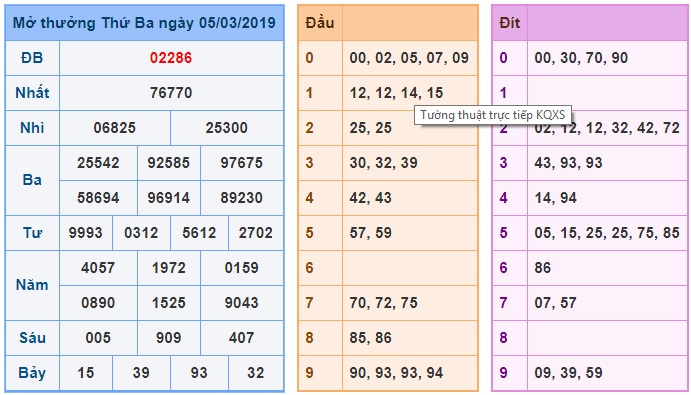Click the special prize number 02286
The image size is (691, 395).
[x=171, y=58]
